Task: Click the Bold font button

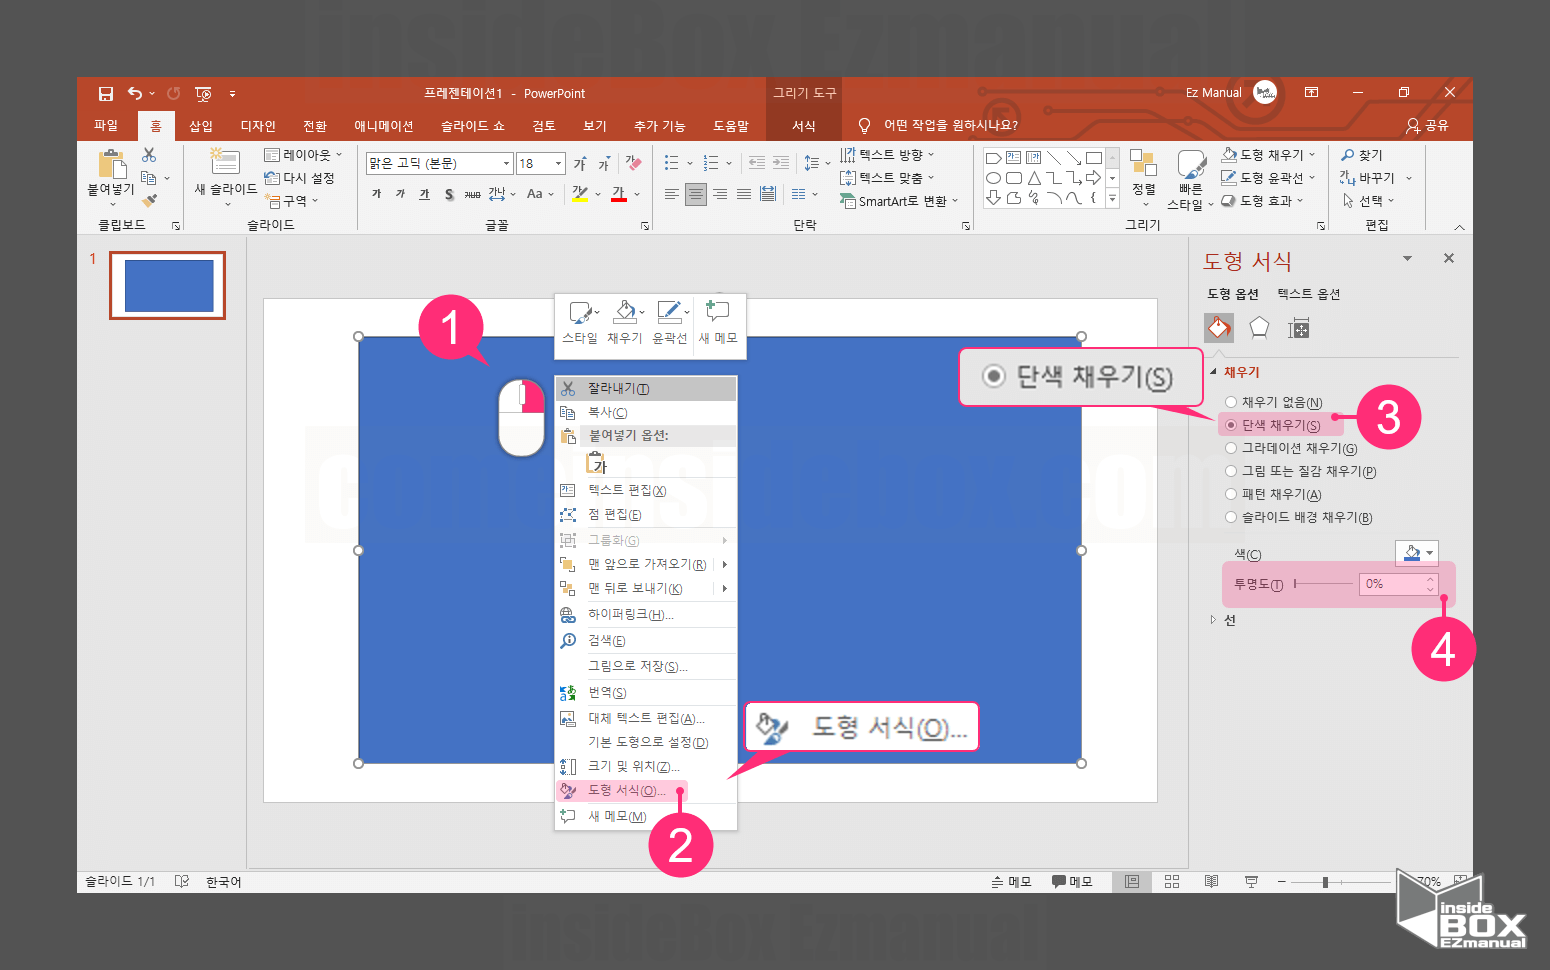Action: tap(376, 194)
